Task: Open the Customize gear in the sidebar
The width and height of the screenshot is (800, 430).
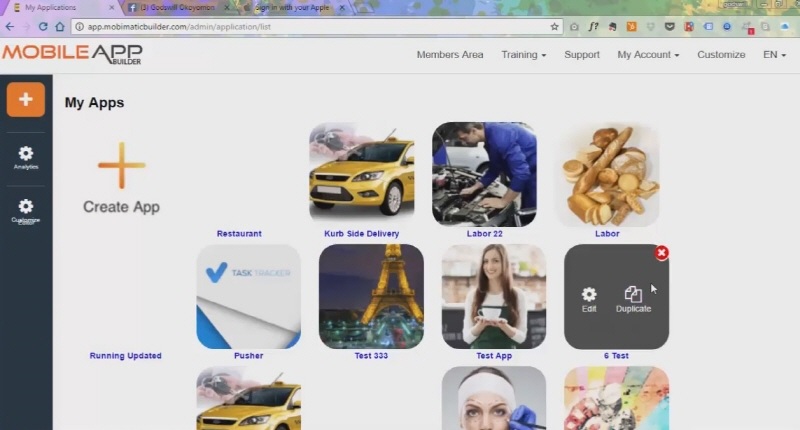Action: pyautogui.click(x=26, y=211)
